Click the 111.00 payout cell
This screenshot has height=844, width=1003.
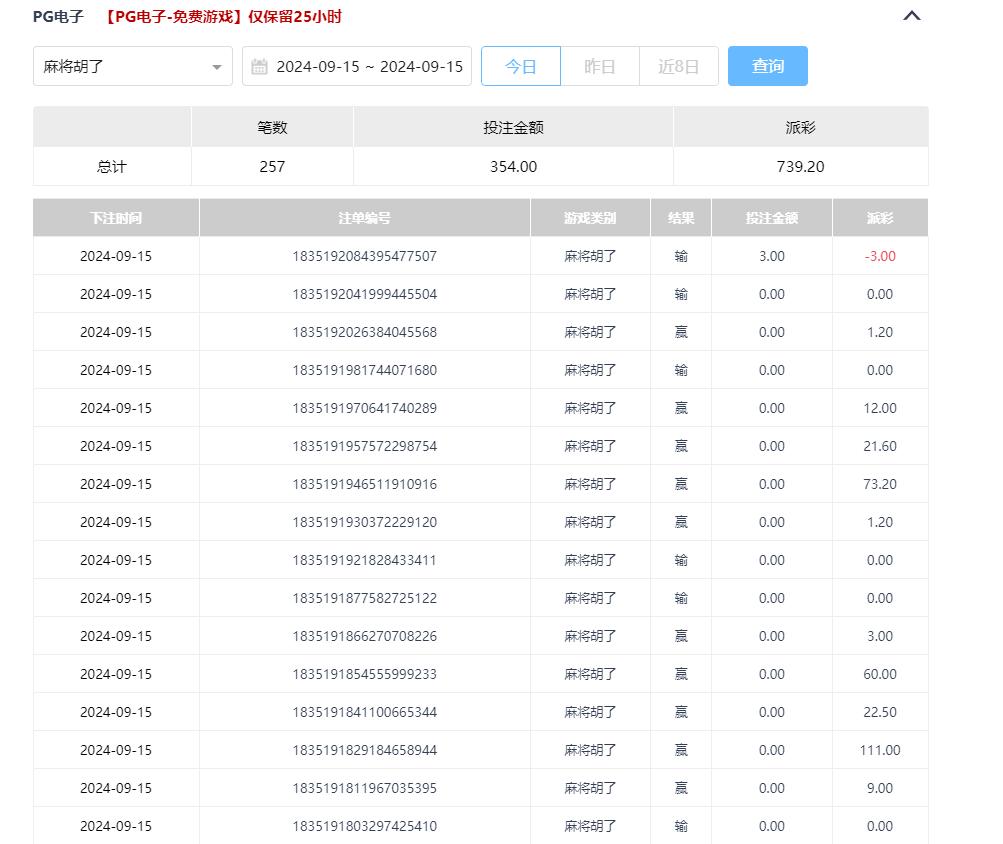pos(880,750)
